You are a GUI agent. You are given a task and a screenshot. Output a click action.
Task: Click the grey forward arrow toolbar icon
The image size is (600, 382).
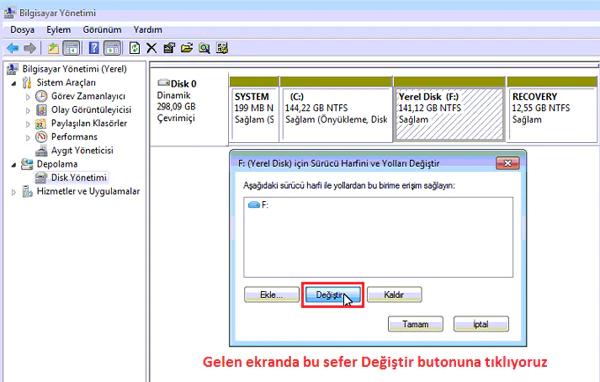click(29, 48)
